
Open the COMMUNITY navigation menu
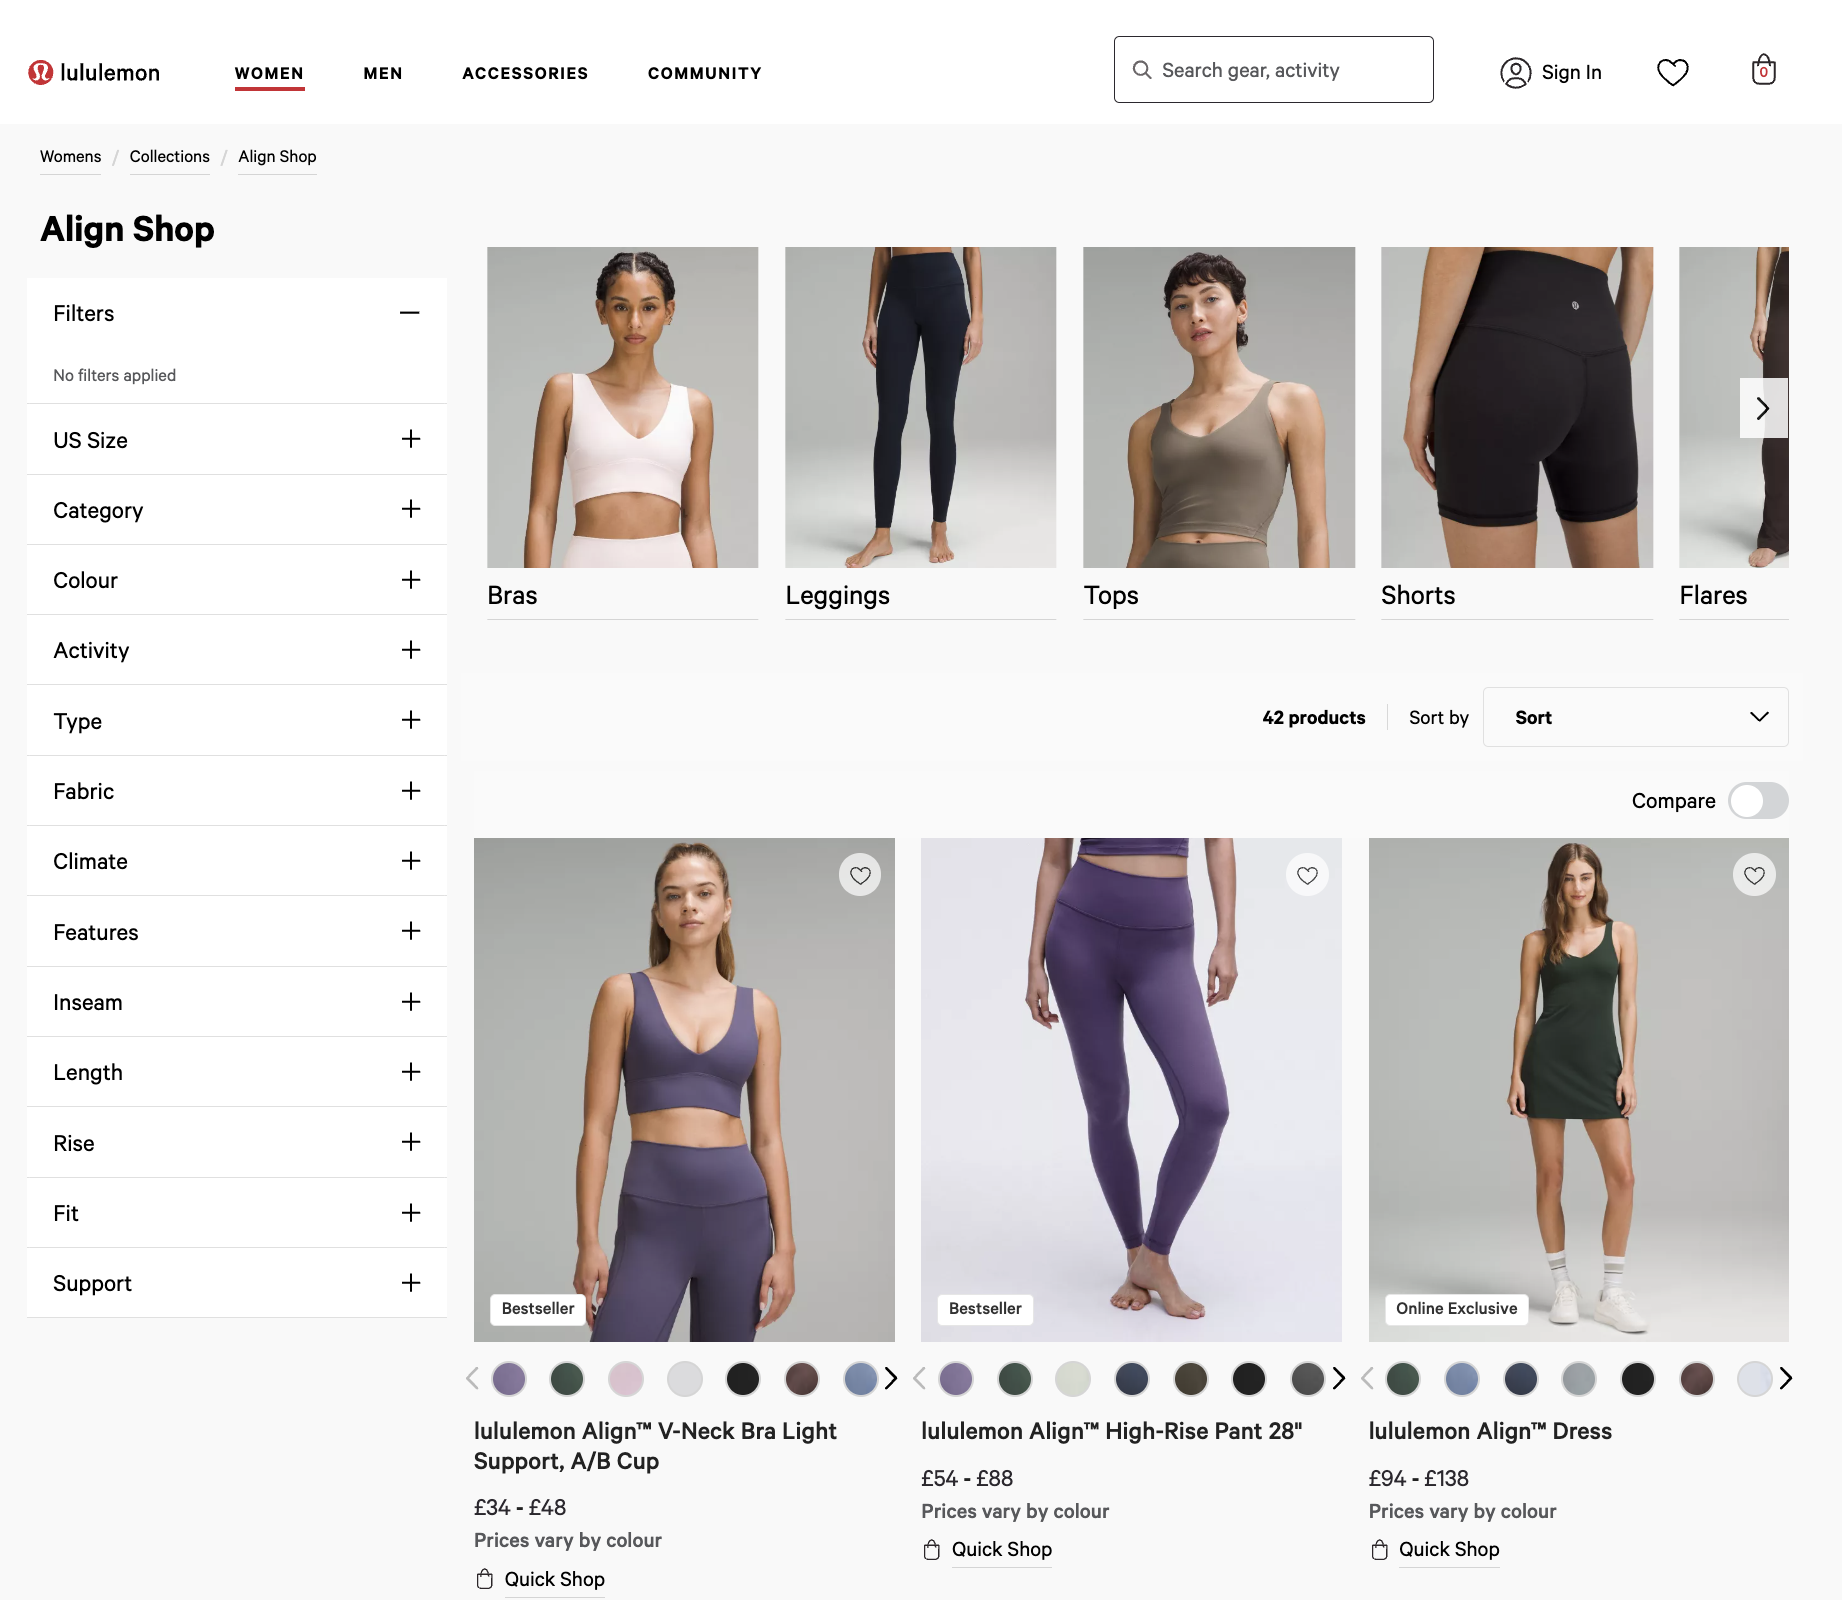coord(705,73)
